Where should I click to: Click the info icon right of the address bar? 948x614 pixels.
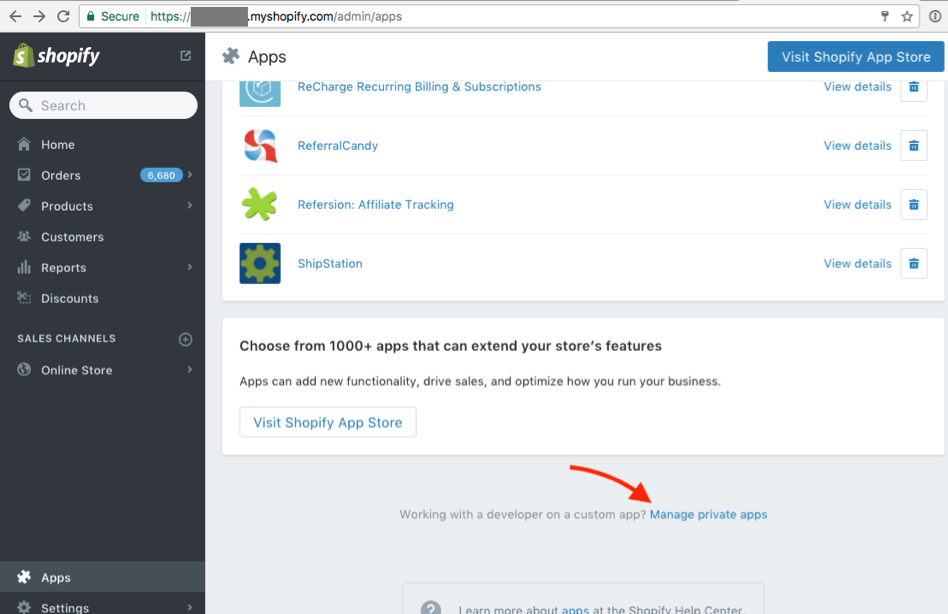[x=935, y=16]
